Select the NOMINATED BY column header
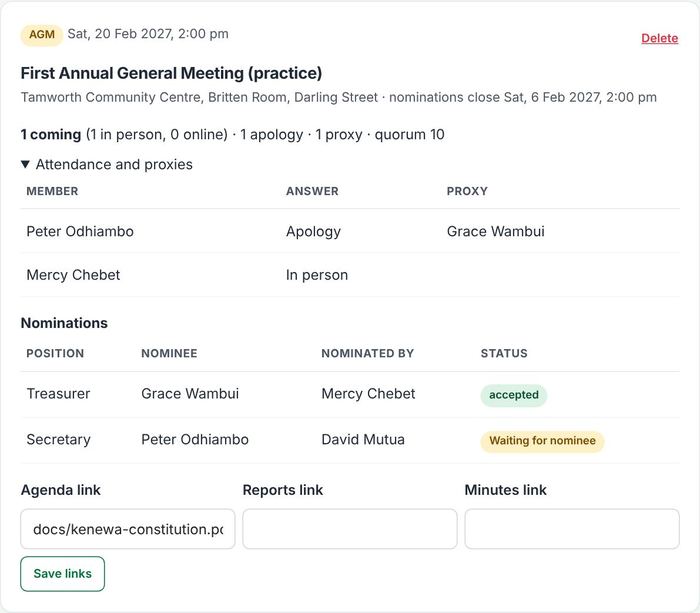Image resolution: width=700 pixels, height=613 pixels. [x=367, y=354]
